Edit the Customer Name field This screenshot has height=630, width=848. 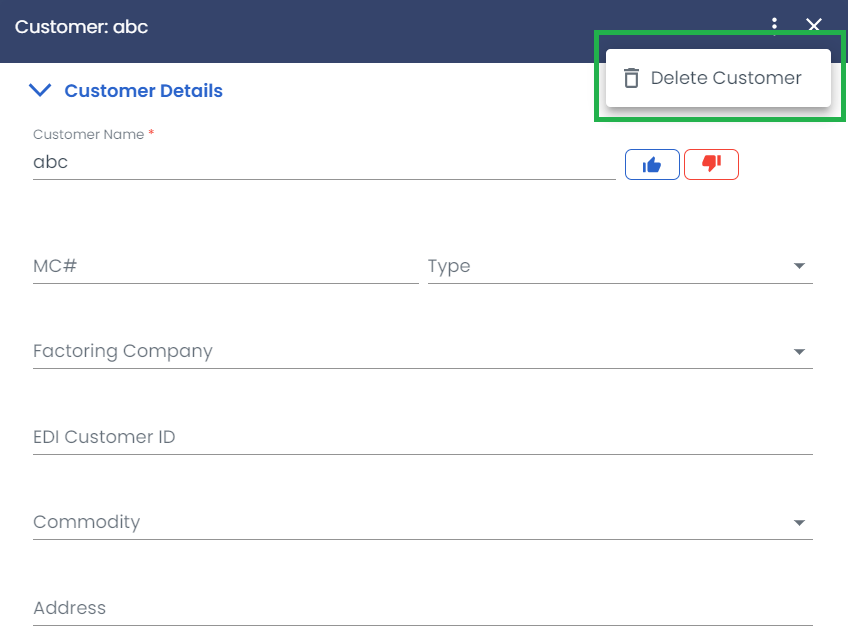(324, 162)
